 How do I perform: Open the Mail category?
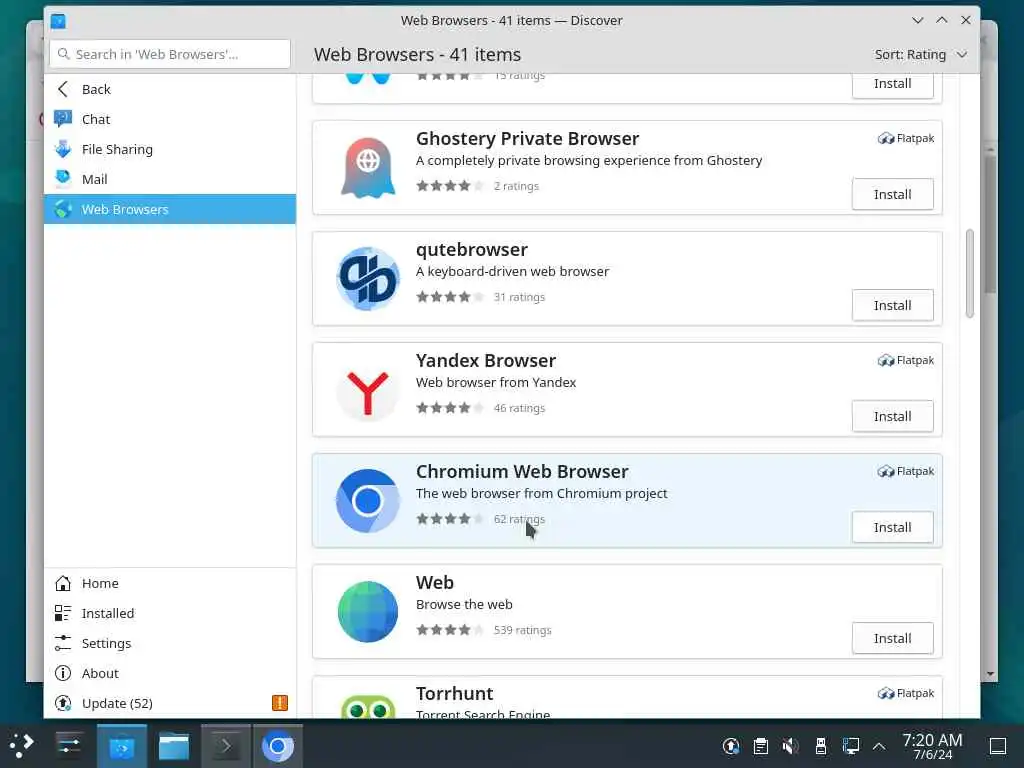point(170,180)
